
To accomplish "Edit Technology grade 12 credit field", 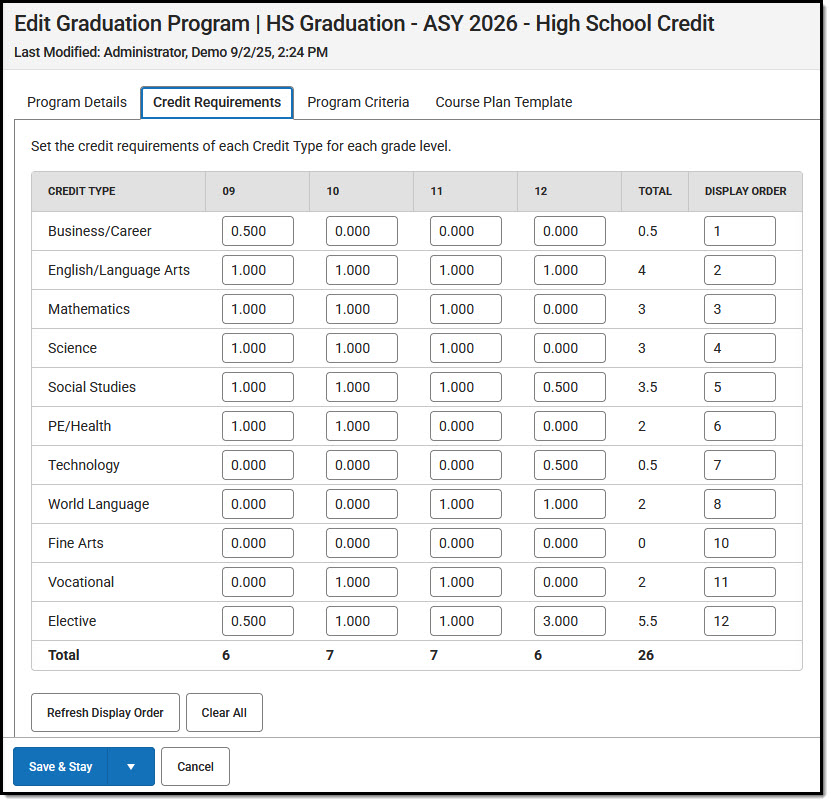I will point(570,464).
